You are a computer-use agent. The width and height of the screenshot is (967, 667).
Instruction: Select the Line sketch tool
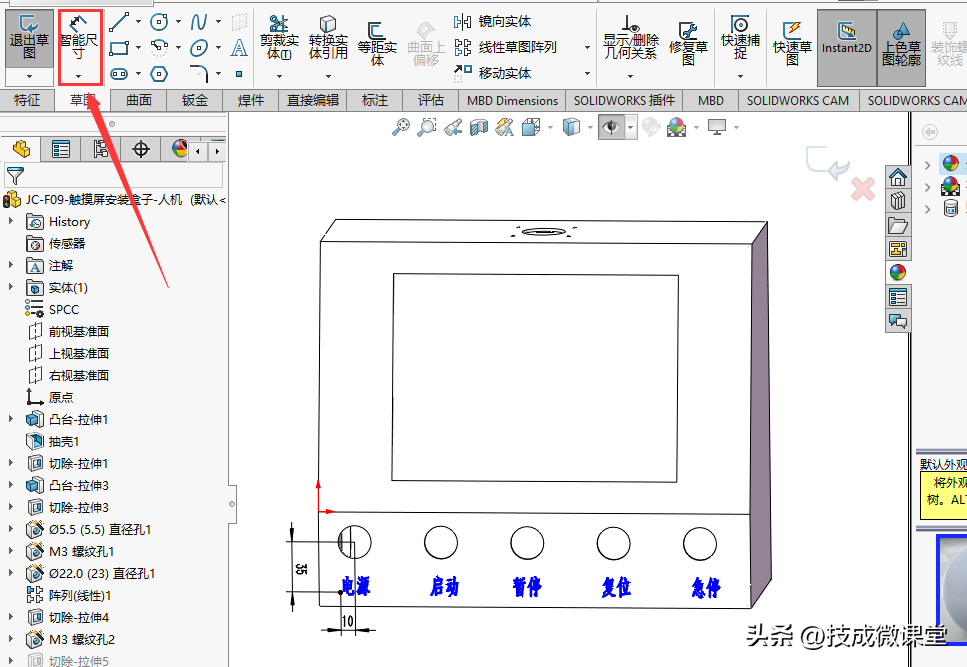(x=119, y=22)
